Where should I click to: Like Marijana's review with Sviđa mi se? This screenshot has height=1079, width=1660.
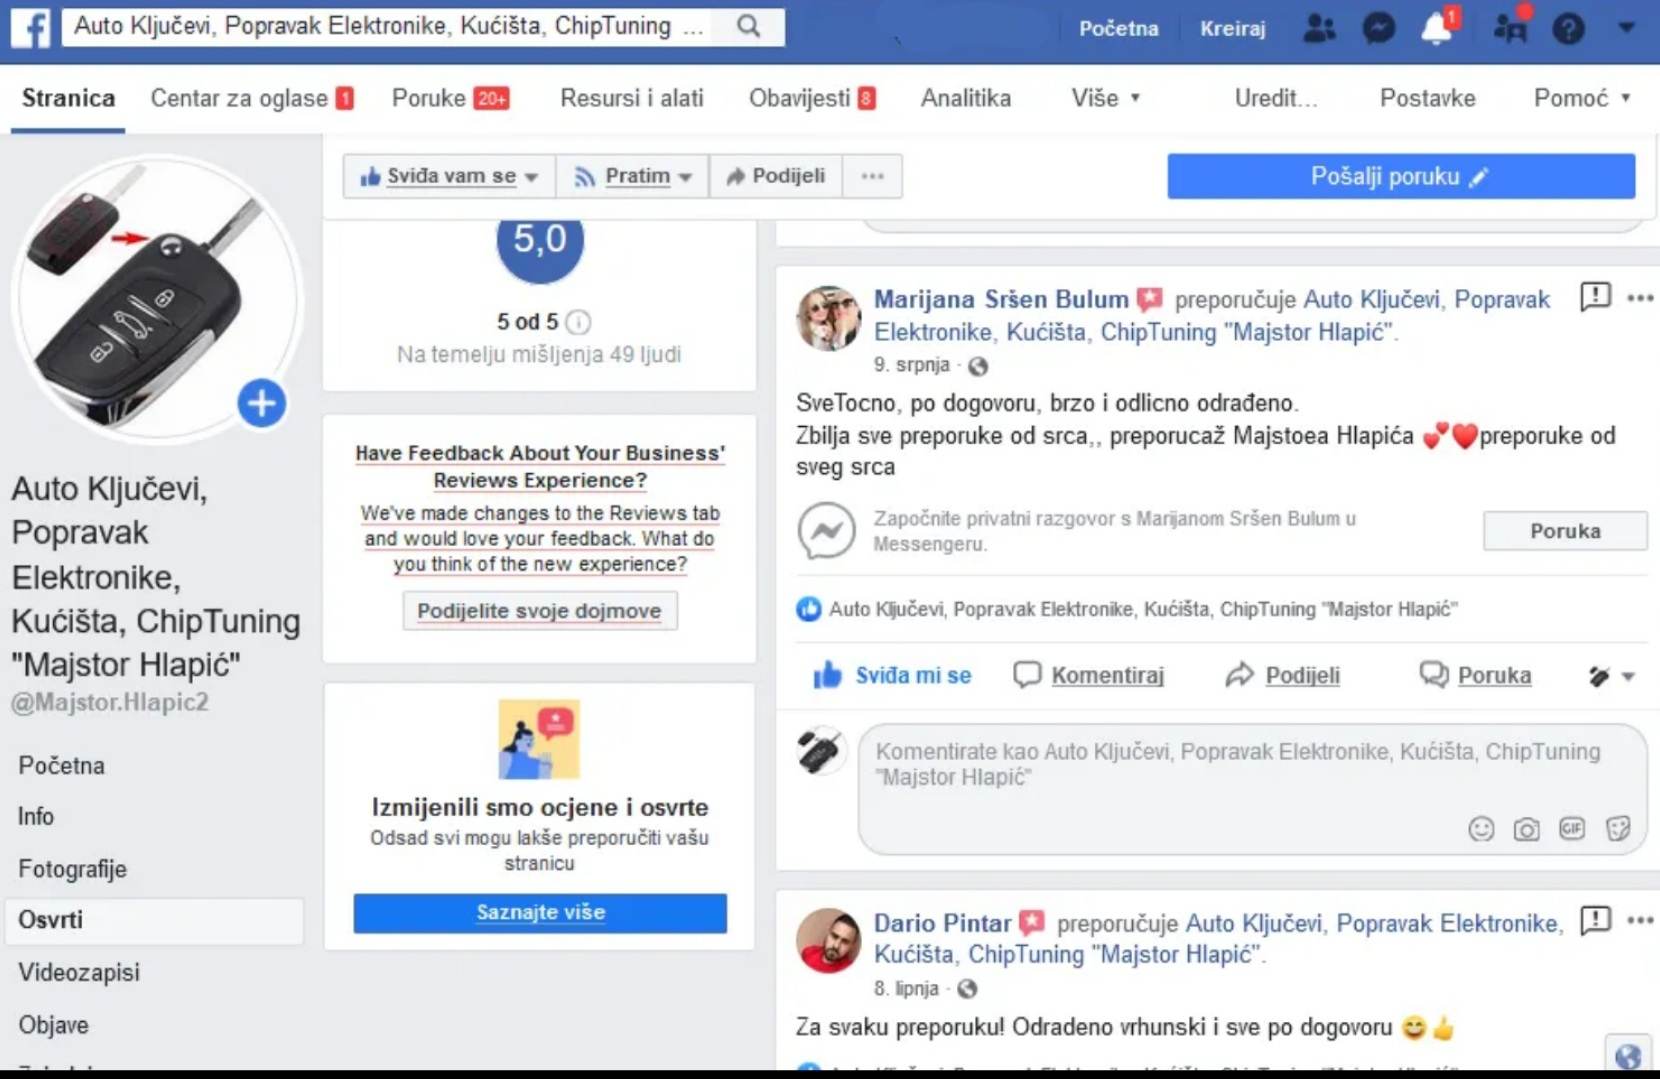pos(892,676)
